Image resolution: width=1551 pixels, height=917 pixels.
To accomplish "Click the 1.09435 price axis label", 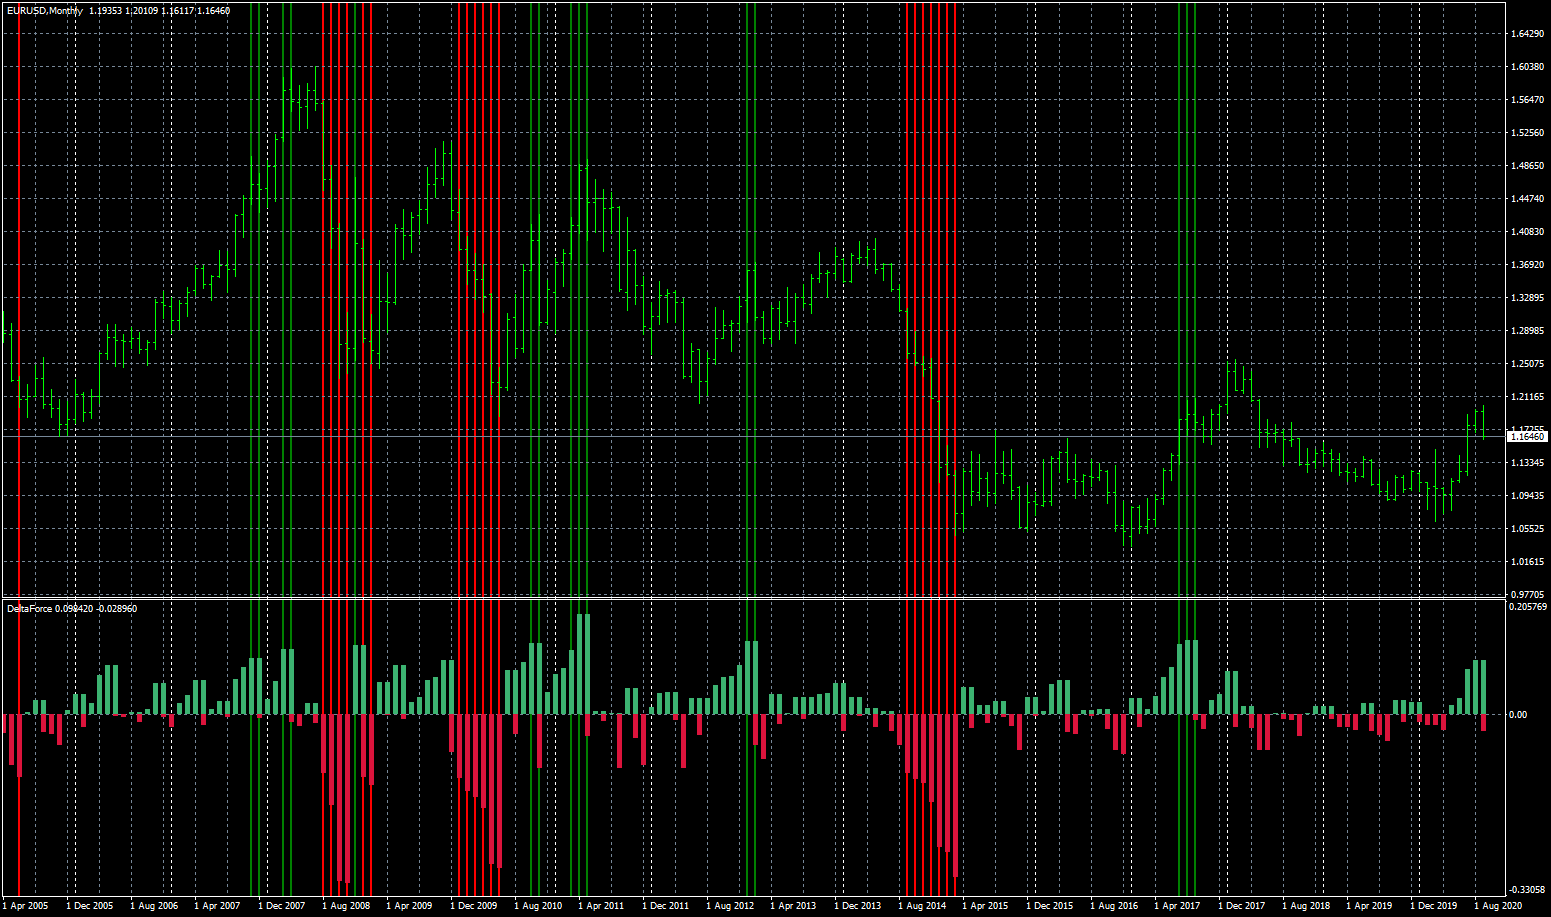I will 1526,496.
